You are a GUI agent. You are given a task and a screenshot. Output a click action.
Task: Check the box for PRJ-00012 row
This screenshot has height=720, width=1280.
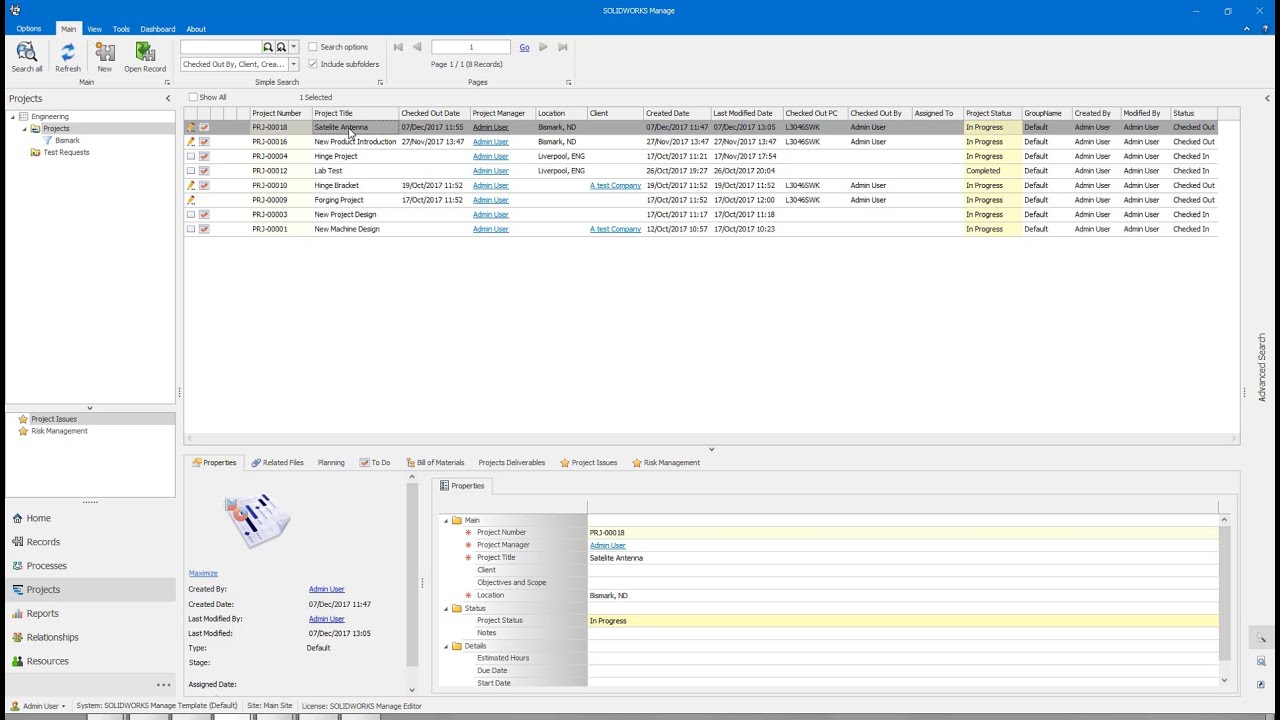pyautogui.click(x=191, y=171)
